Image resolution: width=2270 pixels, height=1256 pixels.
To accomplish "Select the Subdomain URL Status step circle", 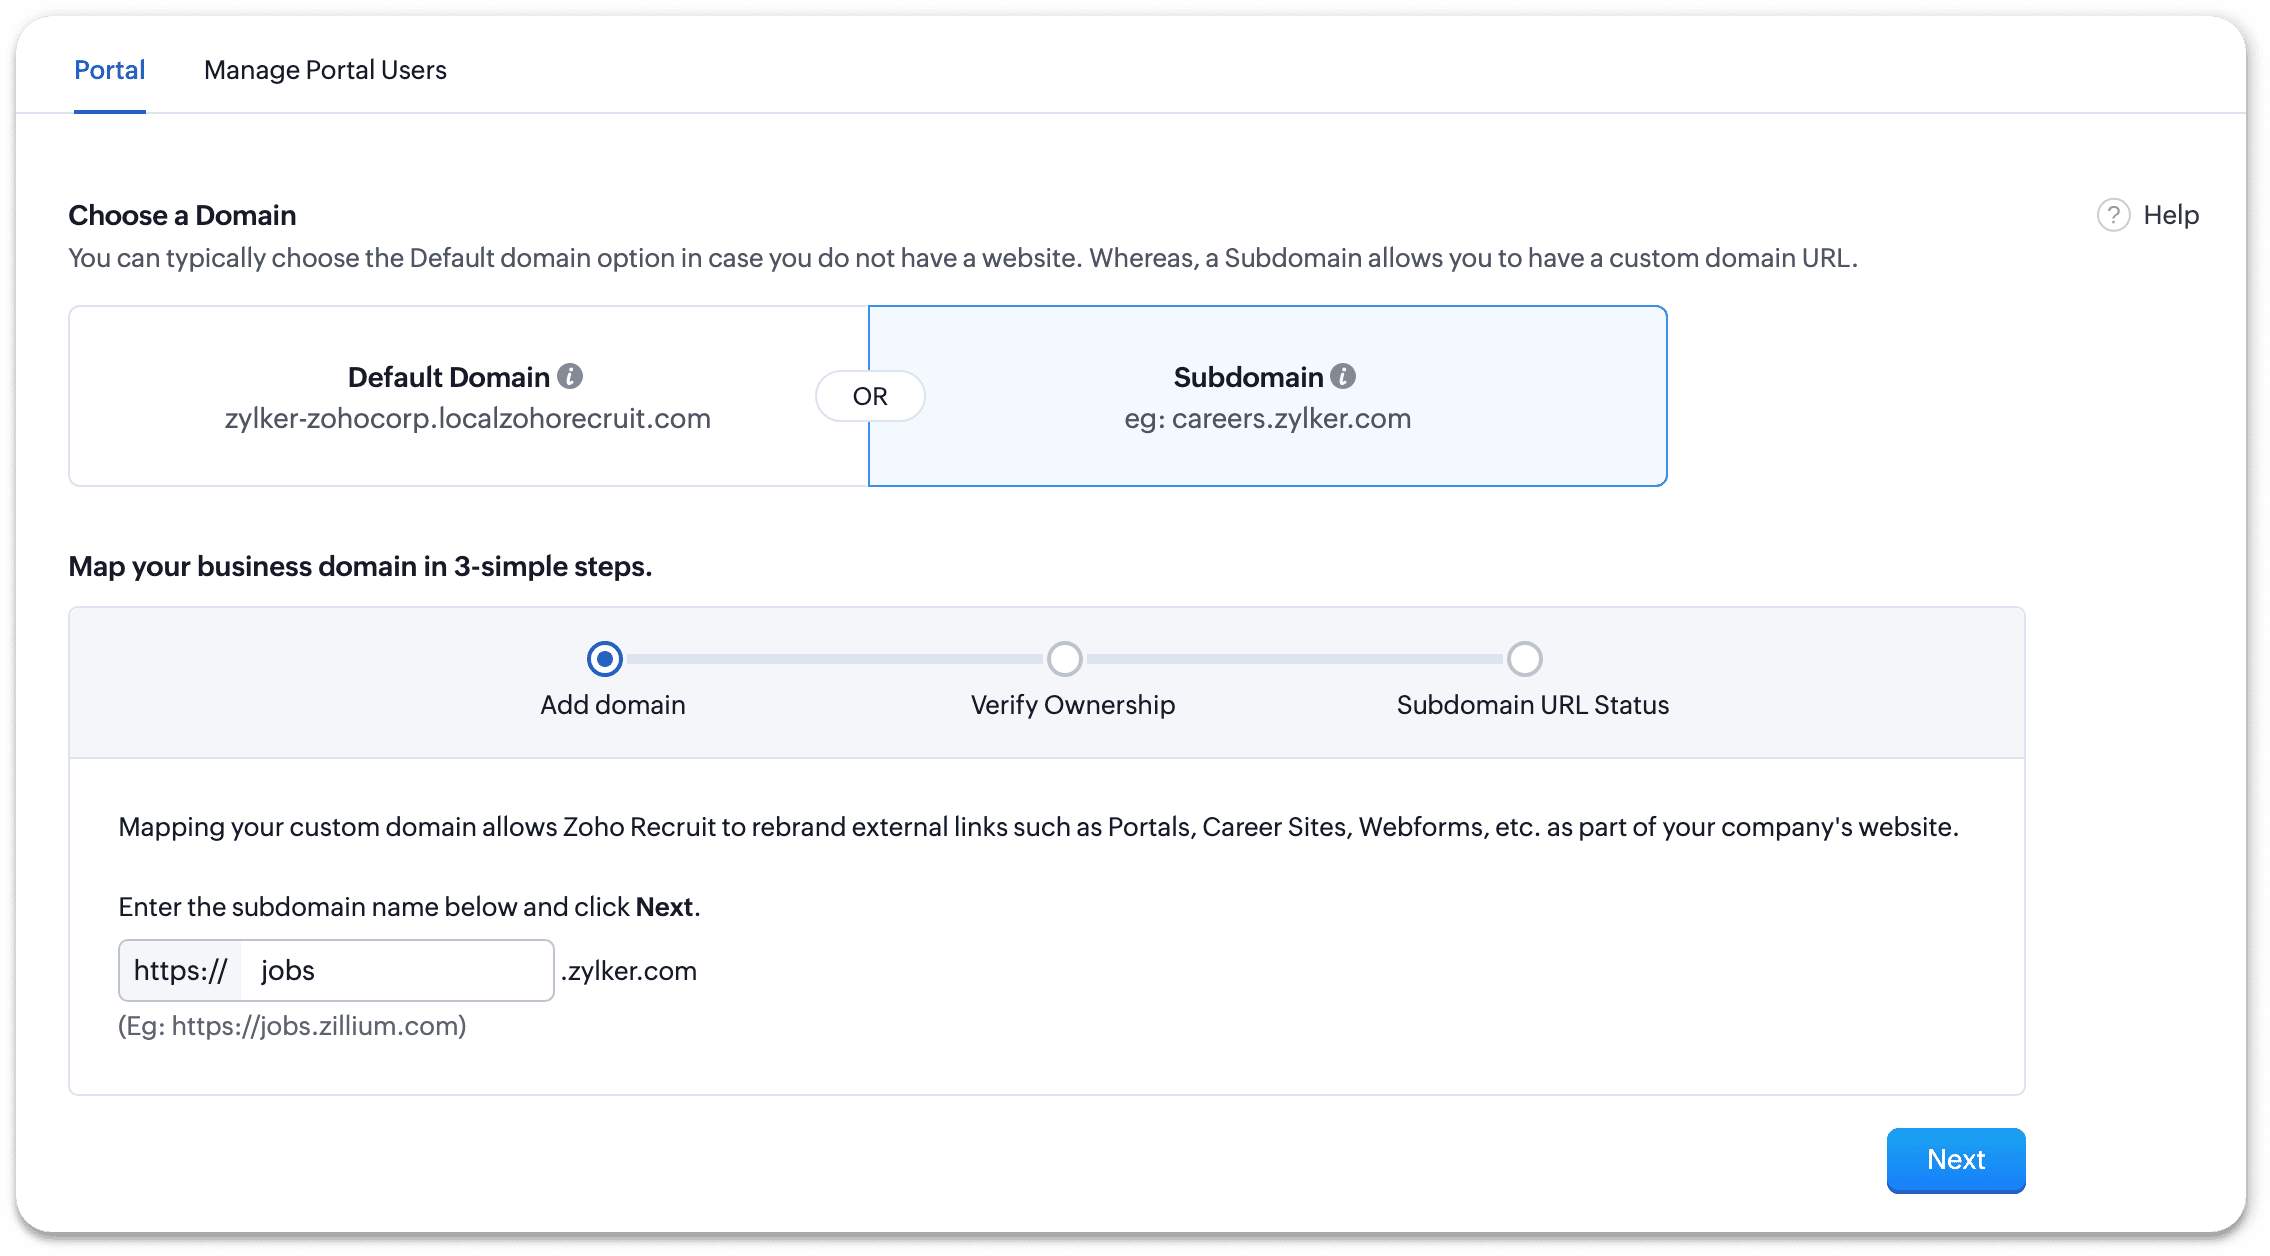I will pyautogui.click(x=1524, y=659).
